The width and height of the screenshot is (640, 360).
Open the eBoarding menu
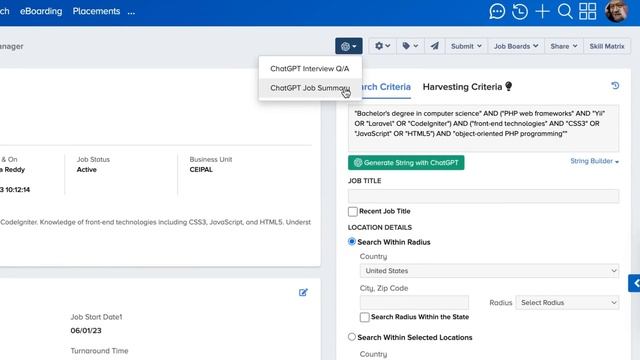coord(41,11)
